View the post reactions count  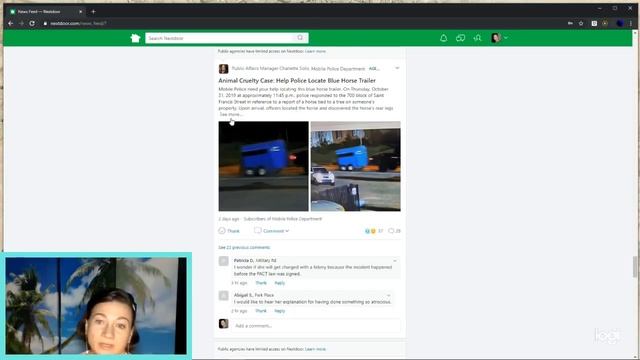[373, 231]
